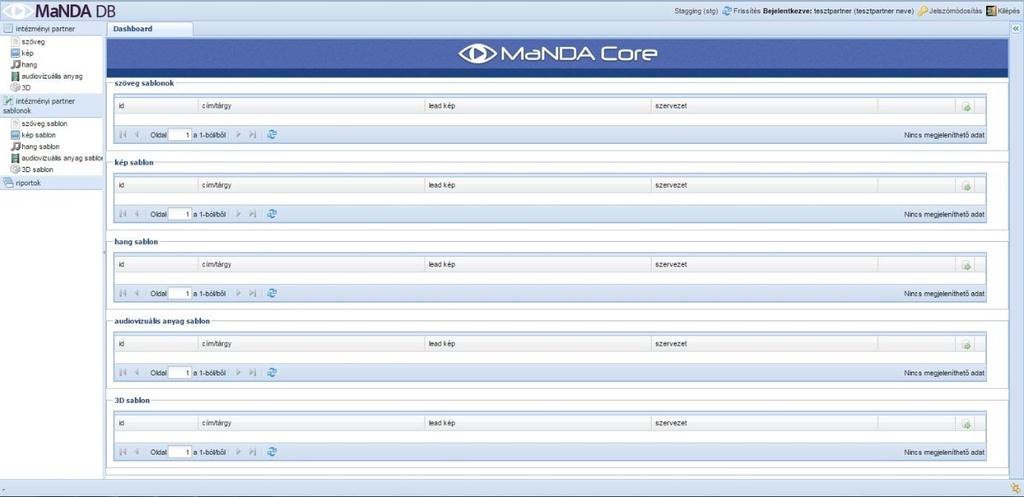
Task: Go to next page in audiovizuális anyag sablon
Action: click(x=238, y=372)
